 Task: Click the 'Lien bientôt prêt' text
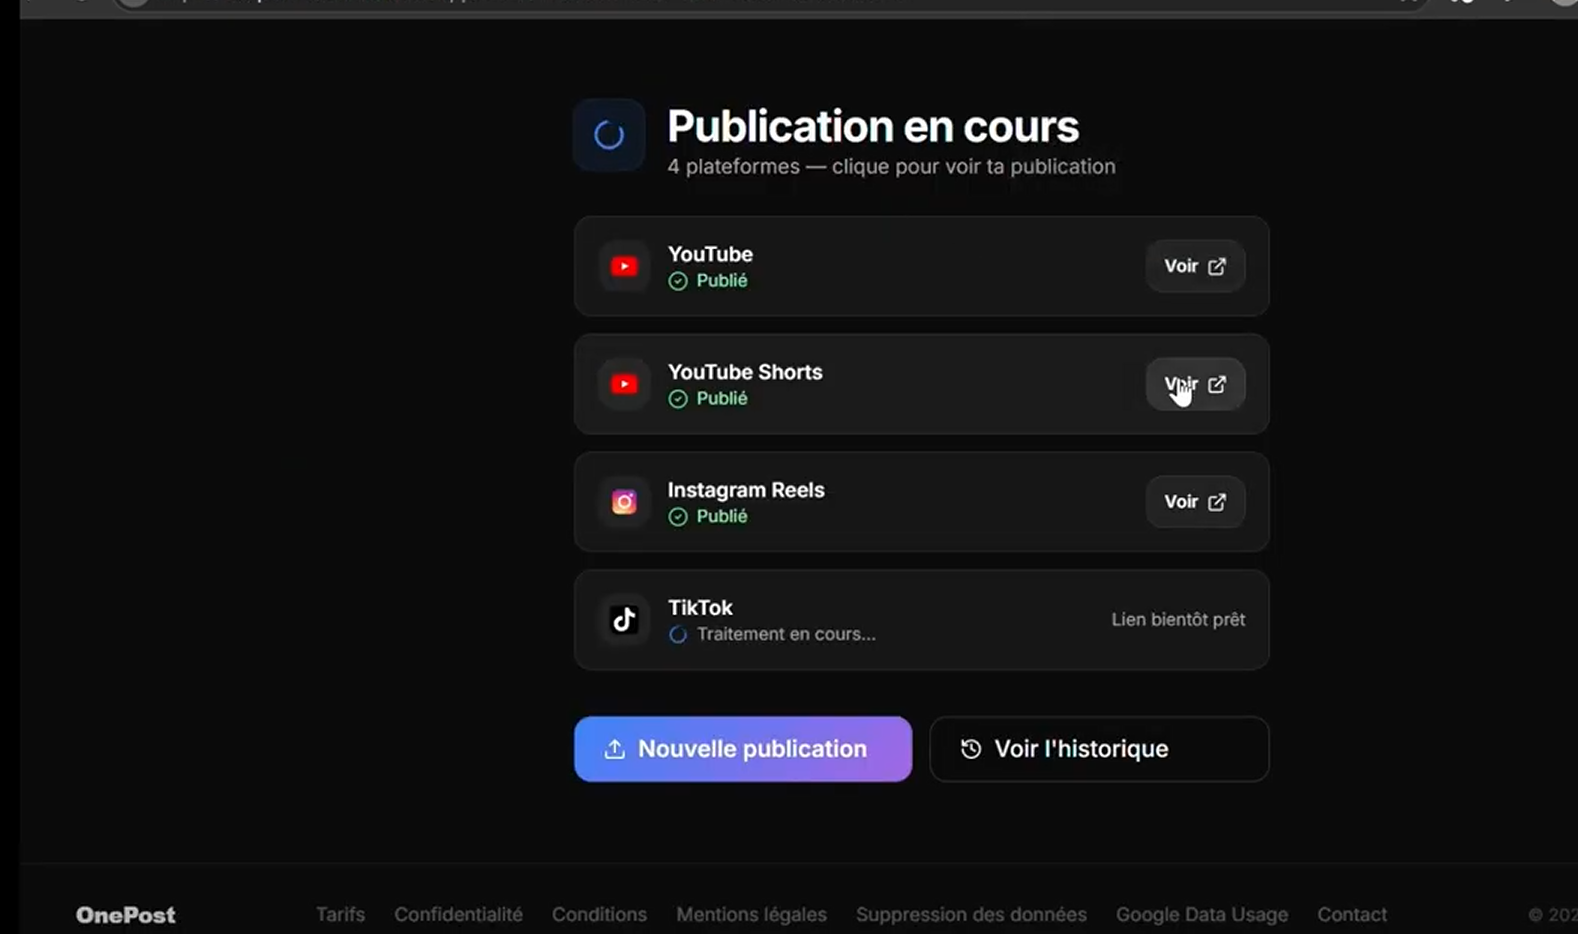point(1178,620)
